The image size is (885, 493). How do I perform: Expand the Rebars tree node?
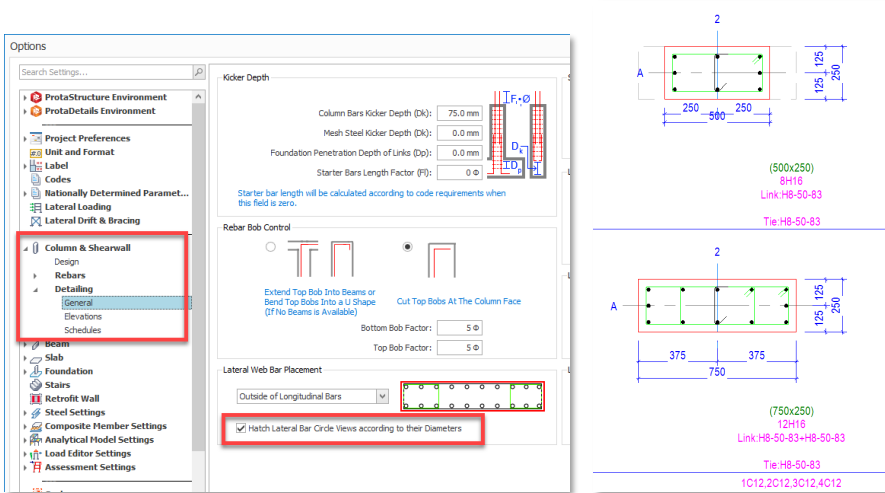36,275
